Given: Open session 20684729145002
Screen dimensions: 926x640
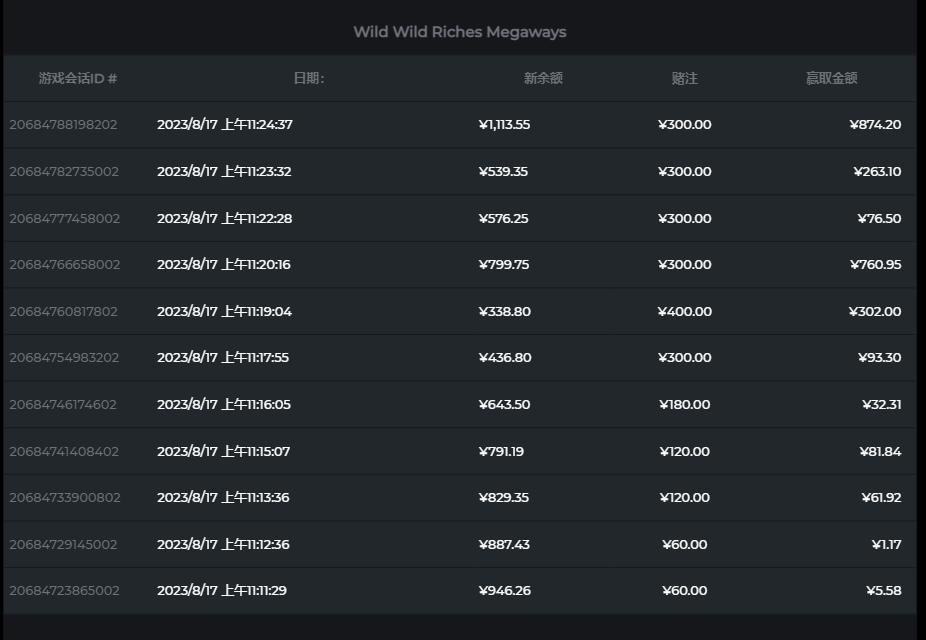Looking at the screenshot, I should click(x=63, y=544).
